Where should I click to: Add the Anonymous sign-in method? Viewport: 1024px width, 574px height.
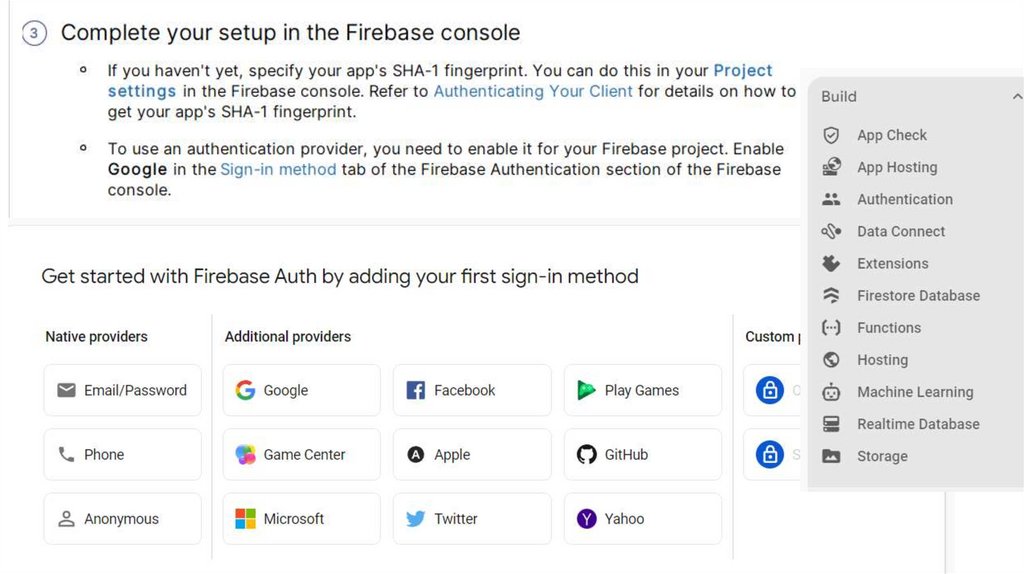tap(122, 519)
